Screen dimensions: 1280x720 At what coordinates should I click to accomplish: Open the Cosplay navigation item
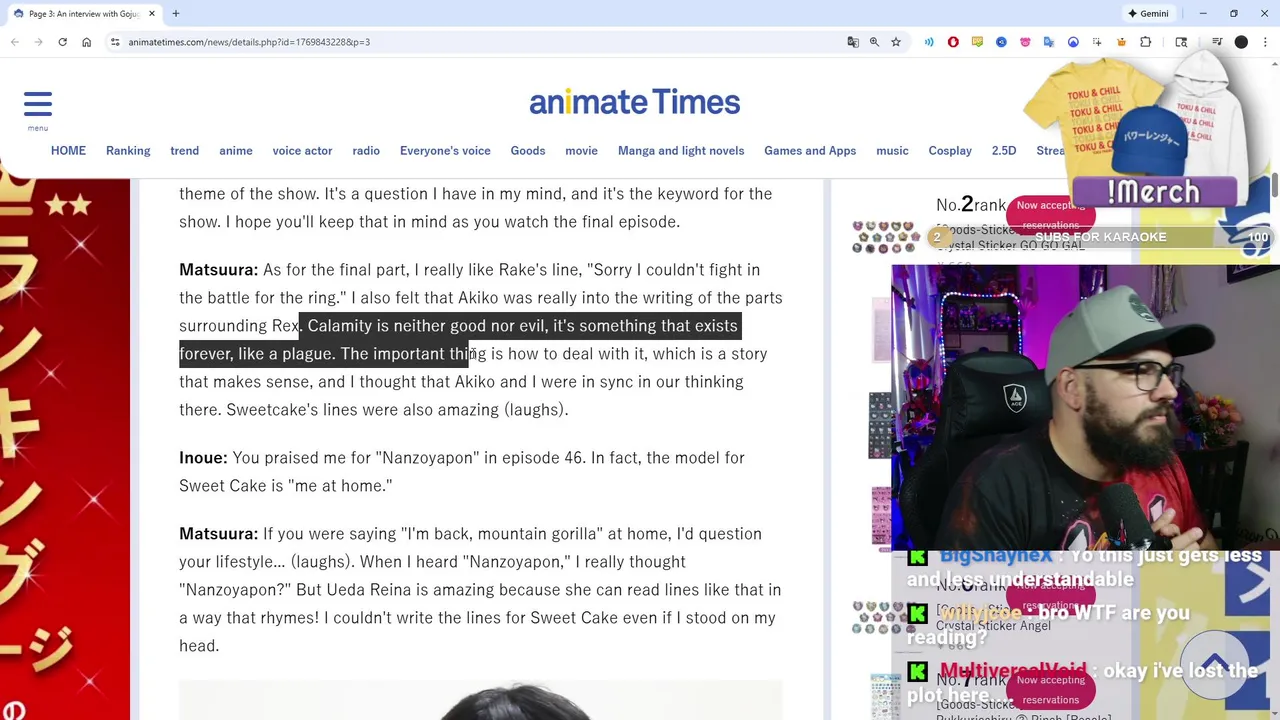coord(950,150)
